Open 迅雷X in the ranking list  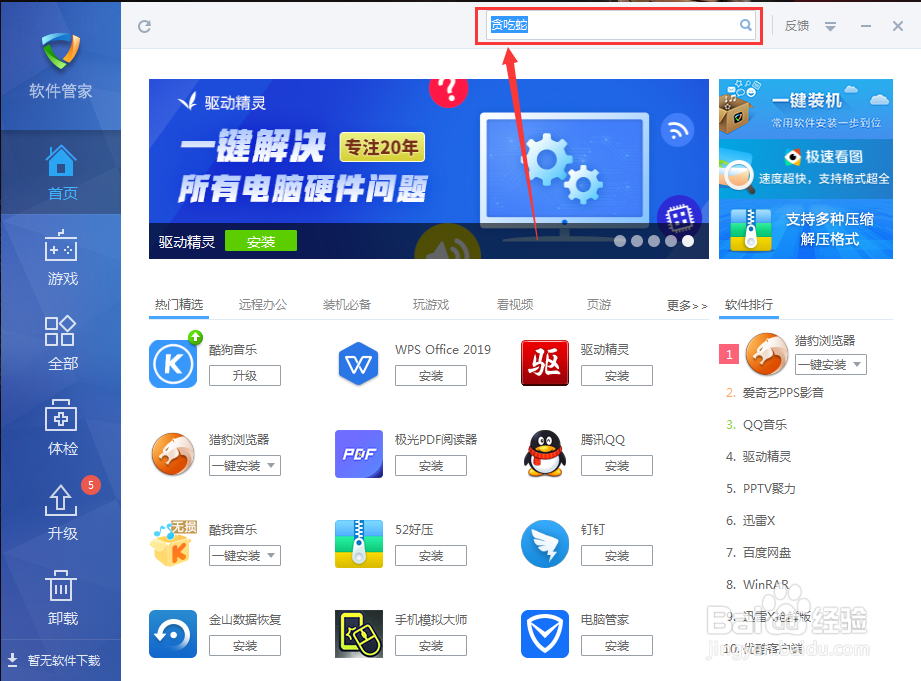pos(759,520)
